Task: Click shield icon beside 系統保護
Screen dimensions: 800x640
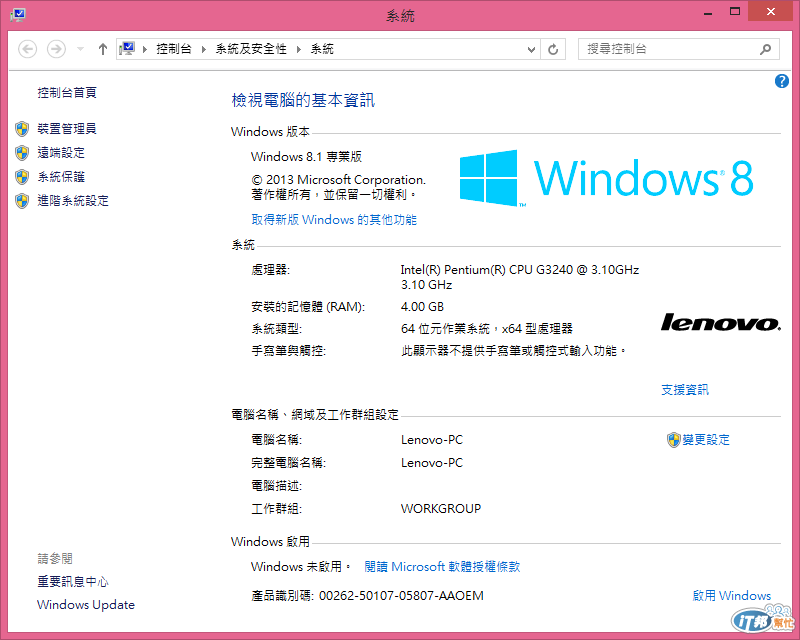Action: coord(22,177)
